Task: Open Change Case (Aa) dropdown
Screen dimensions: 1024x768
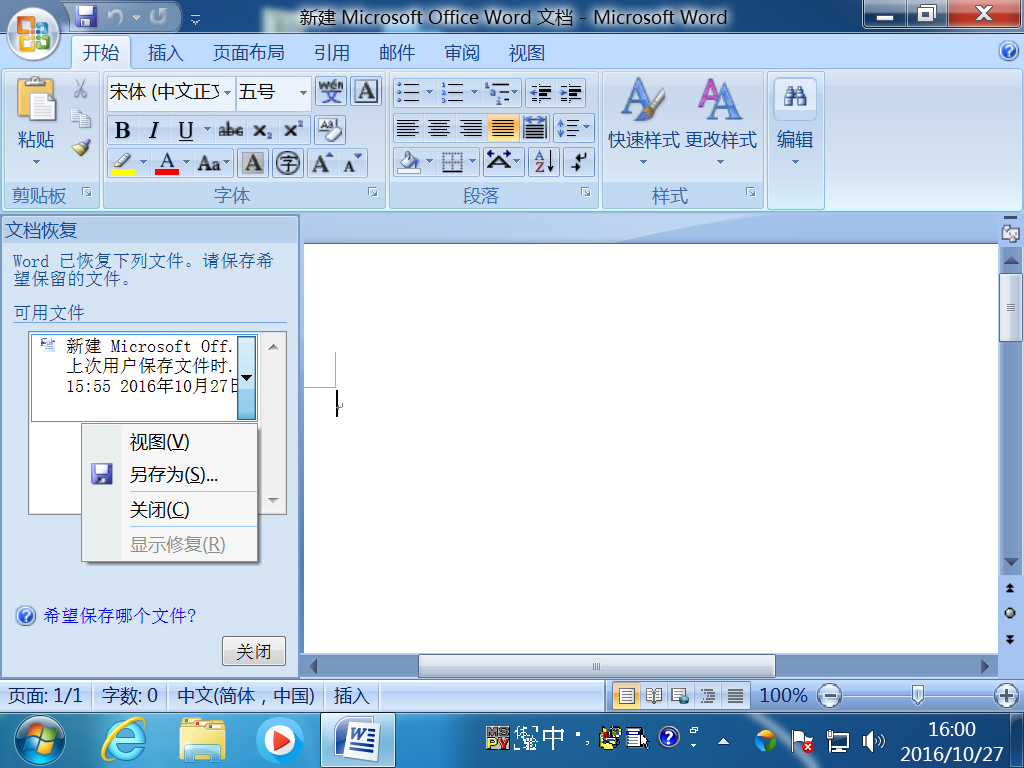Action: [x=214, y=163]
